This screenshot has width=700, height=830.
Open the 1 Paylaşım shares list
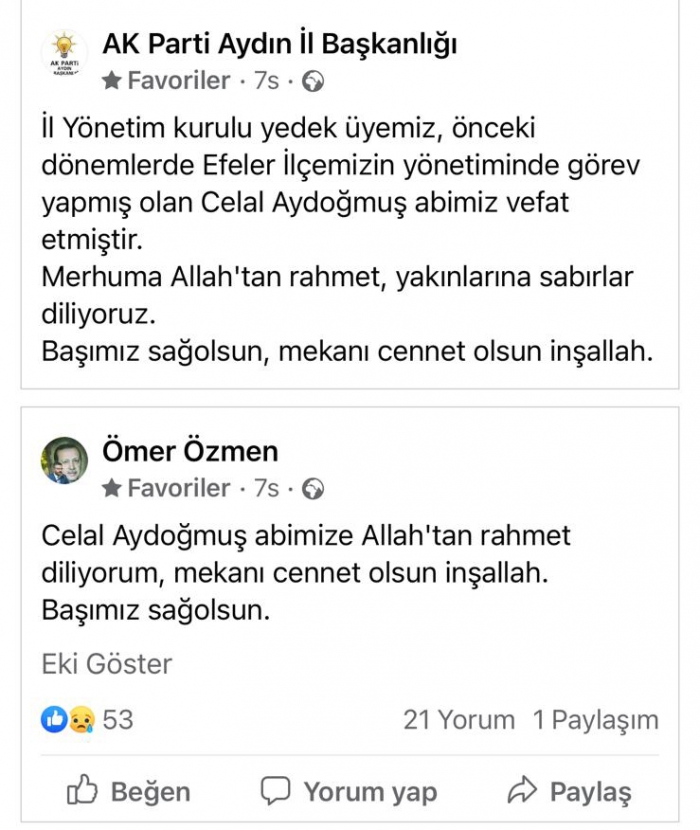point(595,719)
